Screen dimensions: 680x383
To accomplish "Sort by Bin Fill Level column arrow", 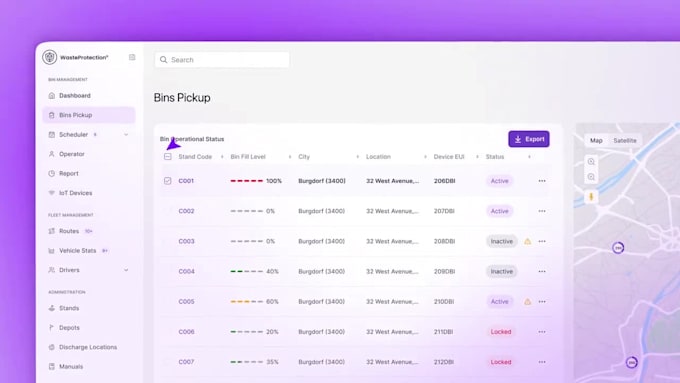I will pos(290,157).
